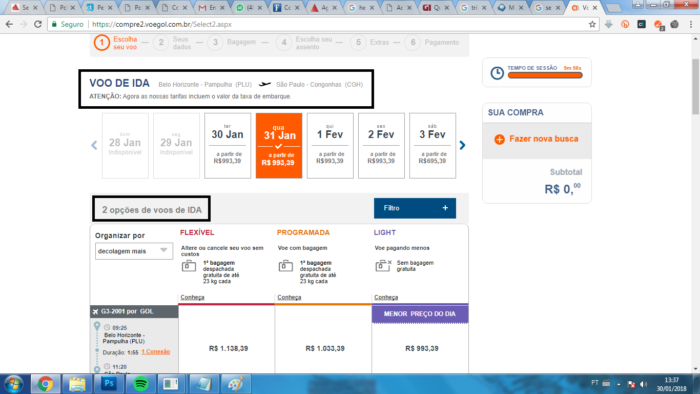Open a new browser tab
Screen dimensions: 700x394
[614, 8]
